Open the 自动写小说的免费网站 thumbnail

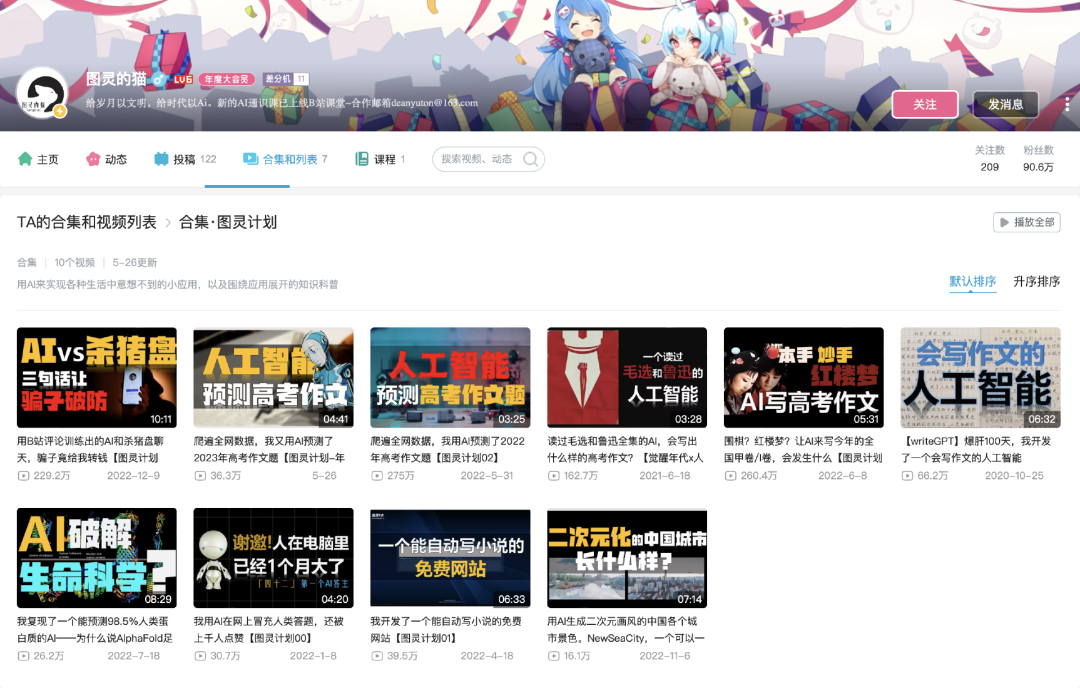450,558
